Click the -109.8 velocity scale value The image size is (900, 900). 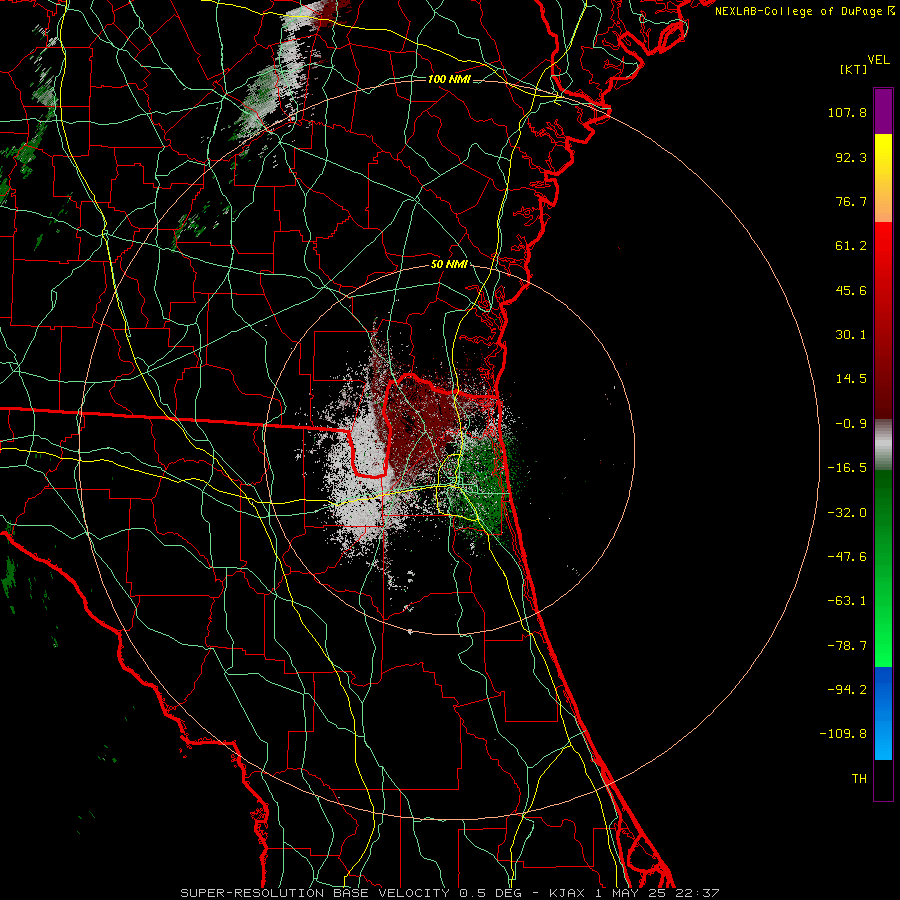pyautogui.click(x=843, y=734)
